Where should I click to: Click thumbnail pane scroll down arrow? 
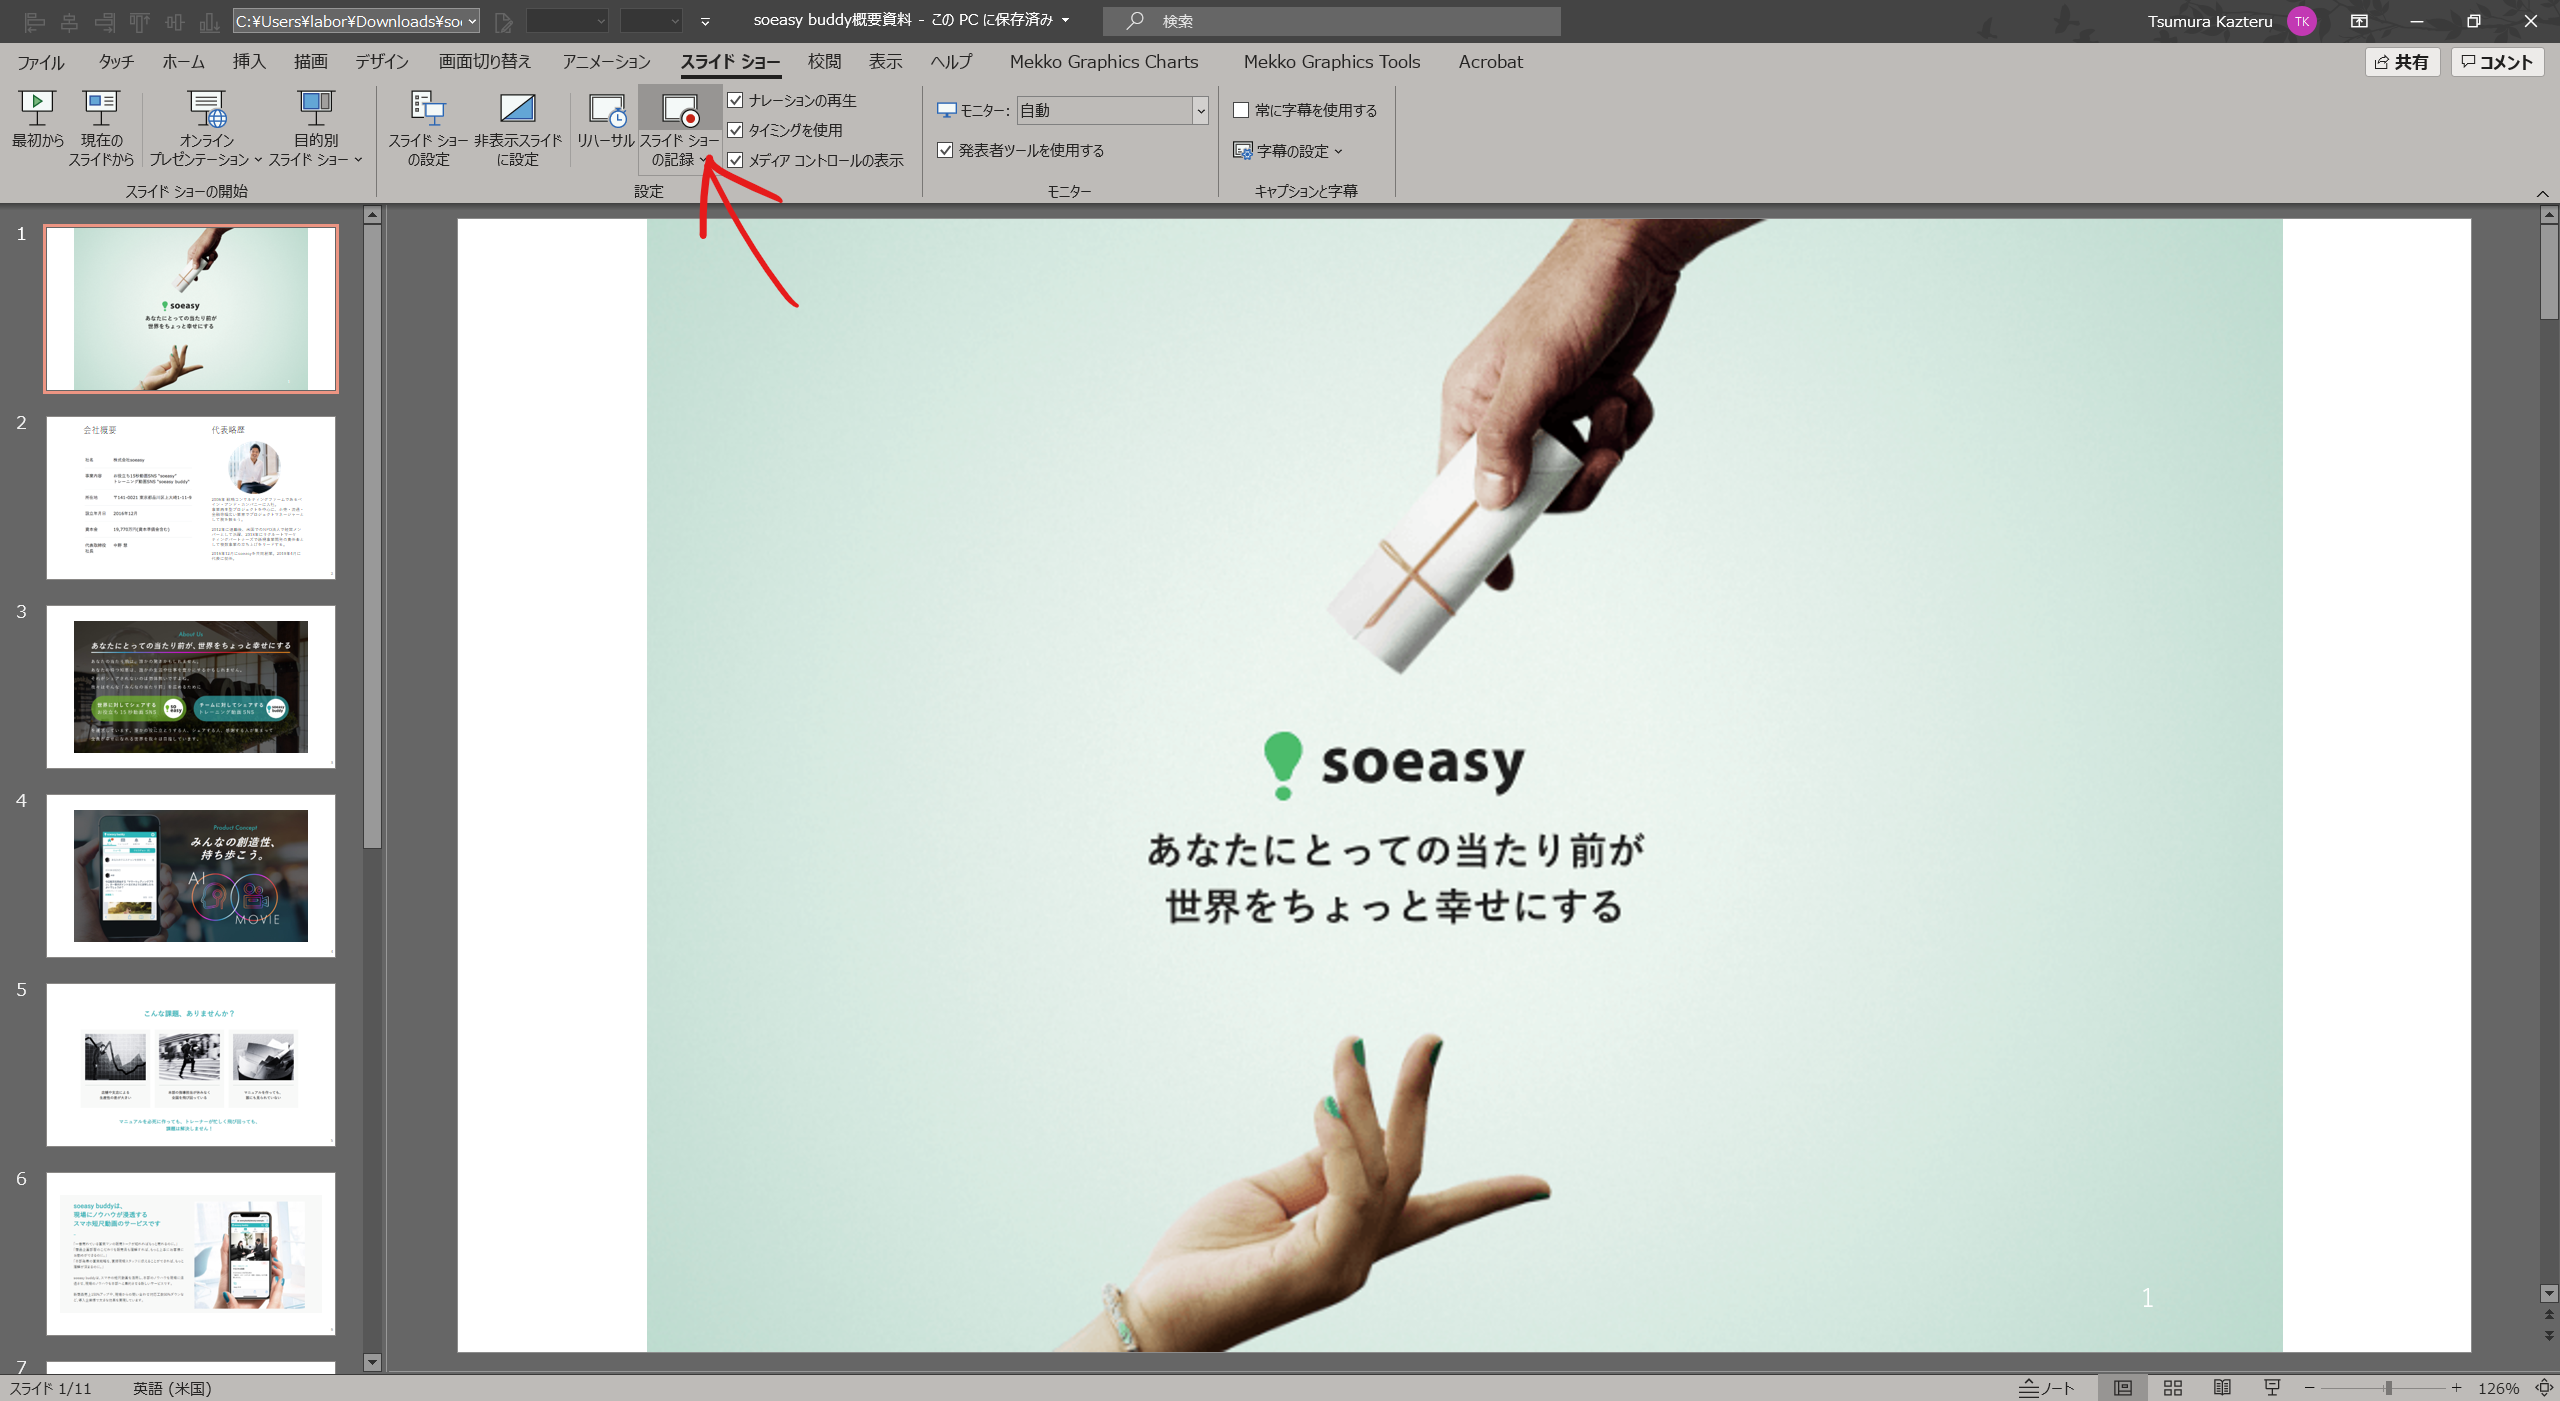[372, 1362]
